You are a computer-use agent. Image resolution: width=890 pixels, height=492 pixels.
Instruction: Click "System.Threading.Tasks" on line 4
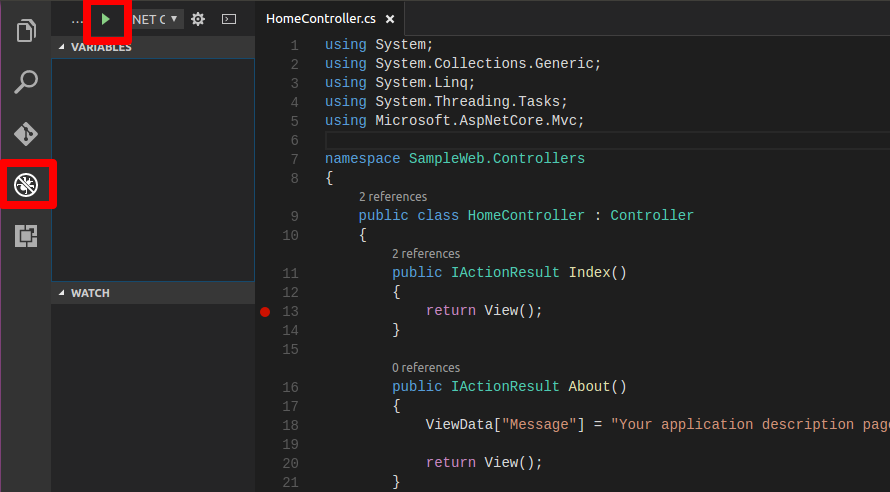[467, 102]
